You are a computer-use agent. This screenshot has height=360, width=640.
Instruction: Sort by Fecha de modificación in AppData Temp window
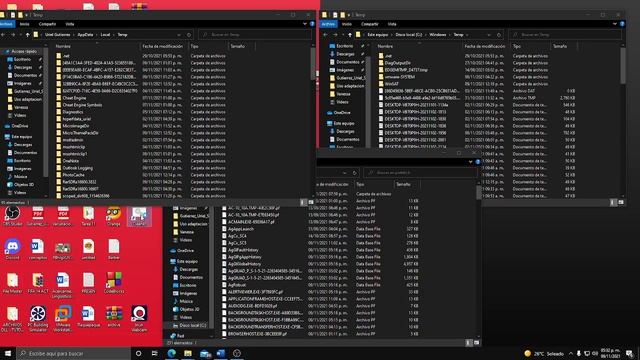click(x=163, y=47)
